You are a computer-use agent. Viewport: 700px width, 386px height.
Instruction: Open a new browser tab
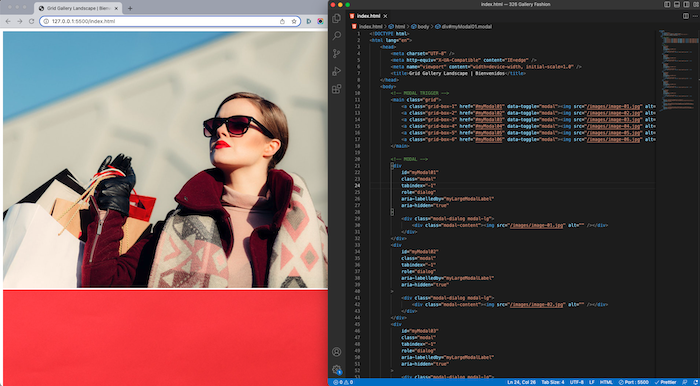130,8
